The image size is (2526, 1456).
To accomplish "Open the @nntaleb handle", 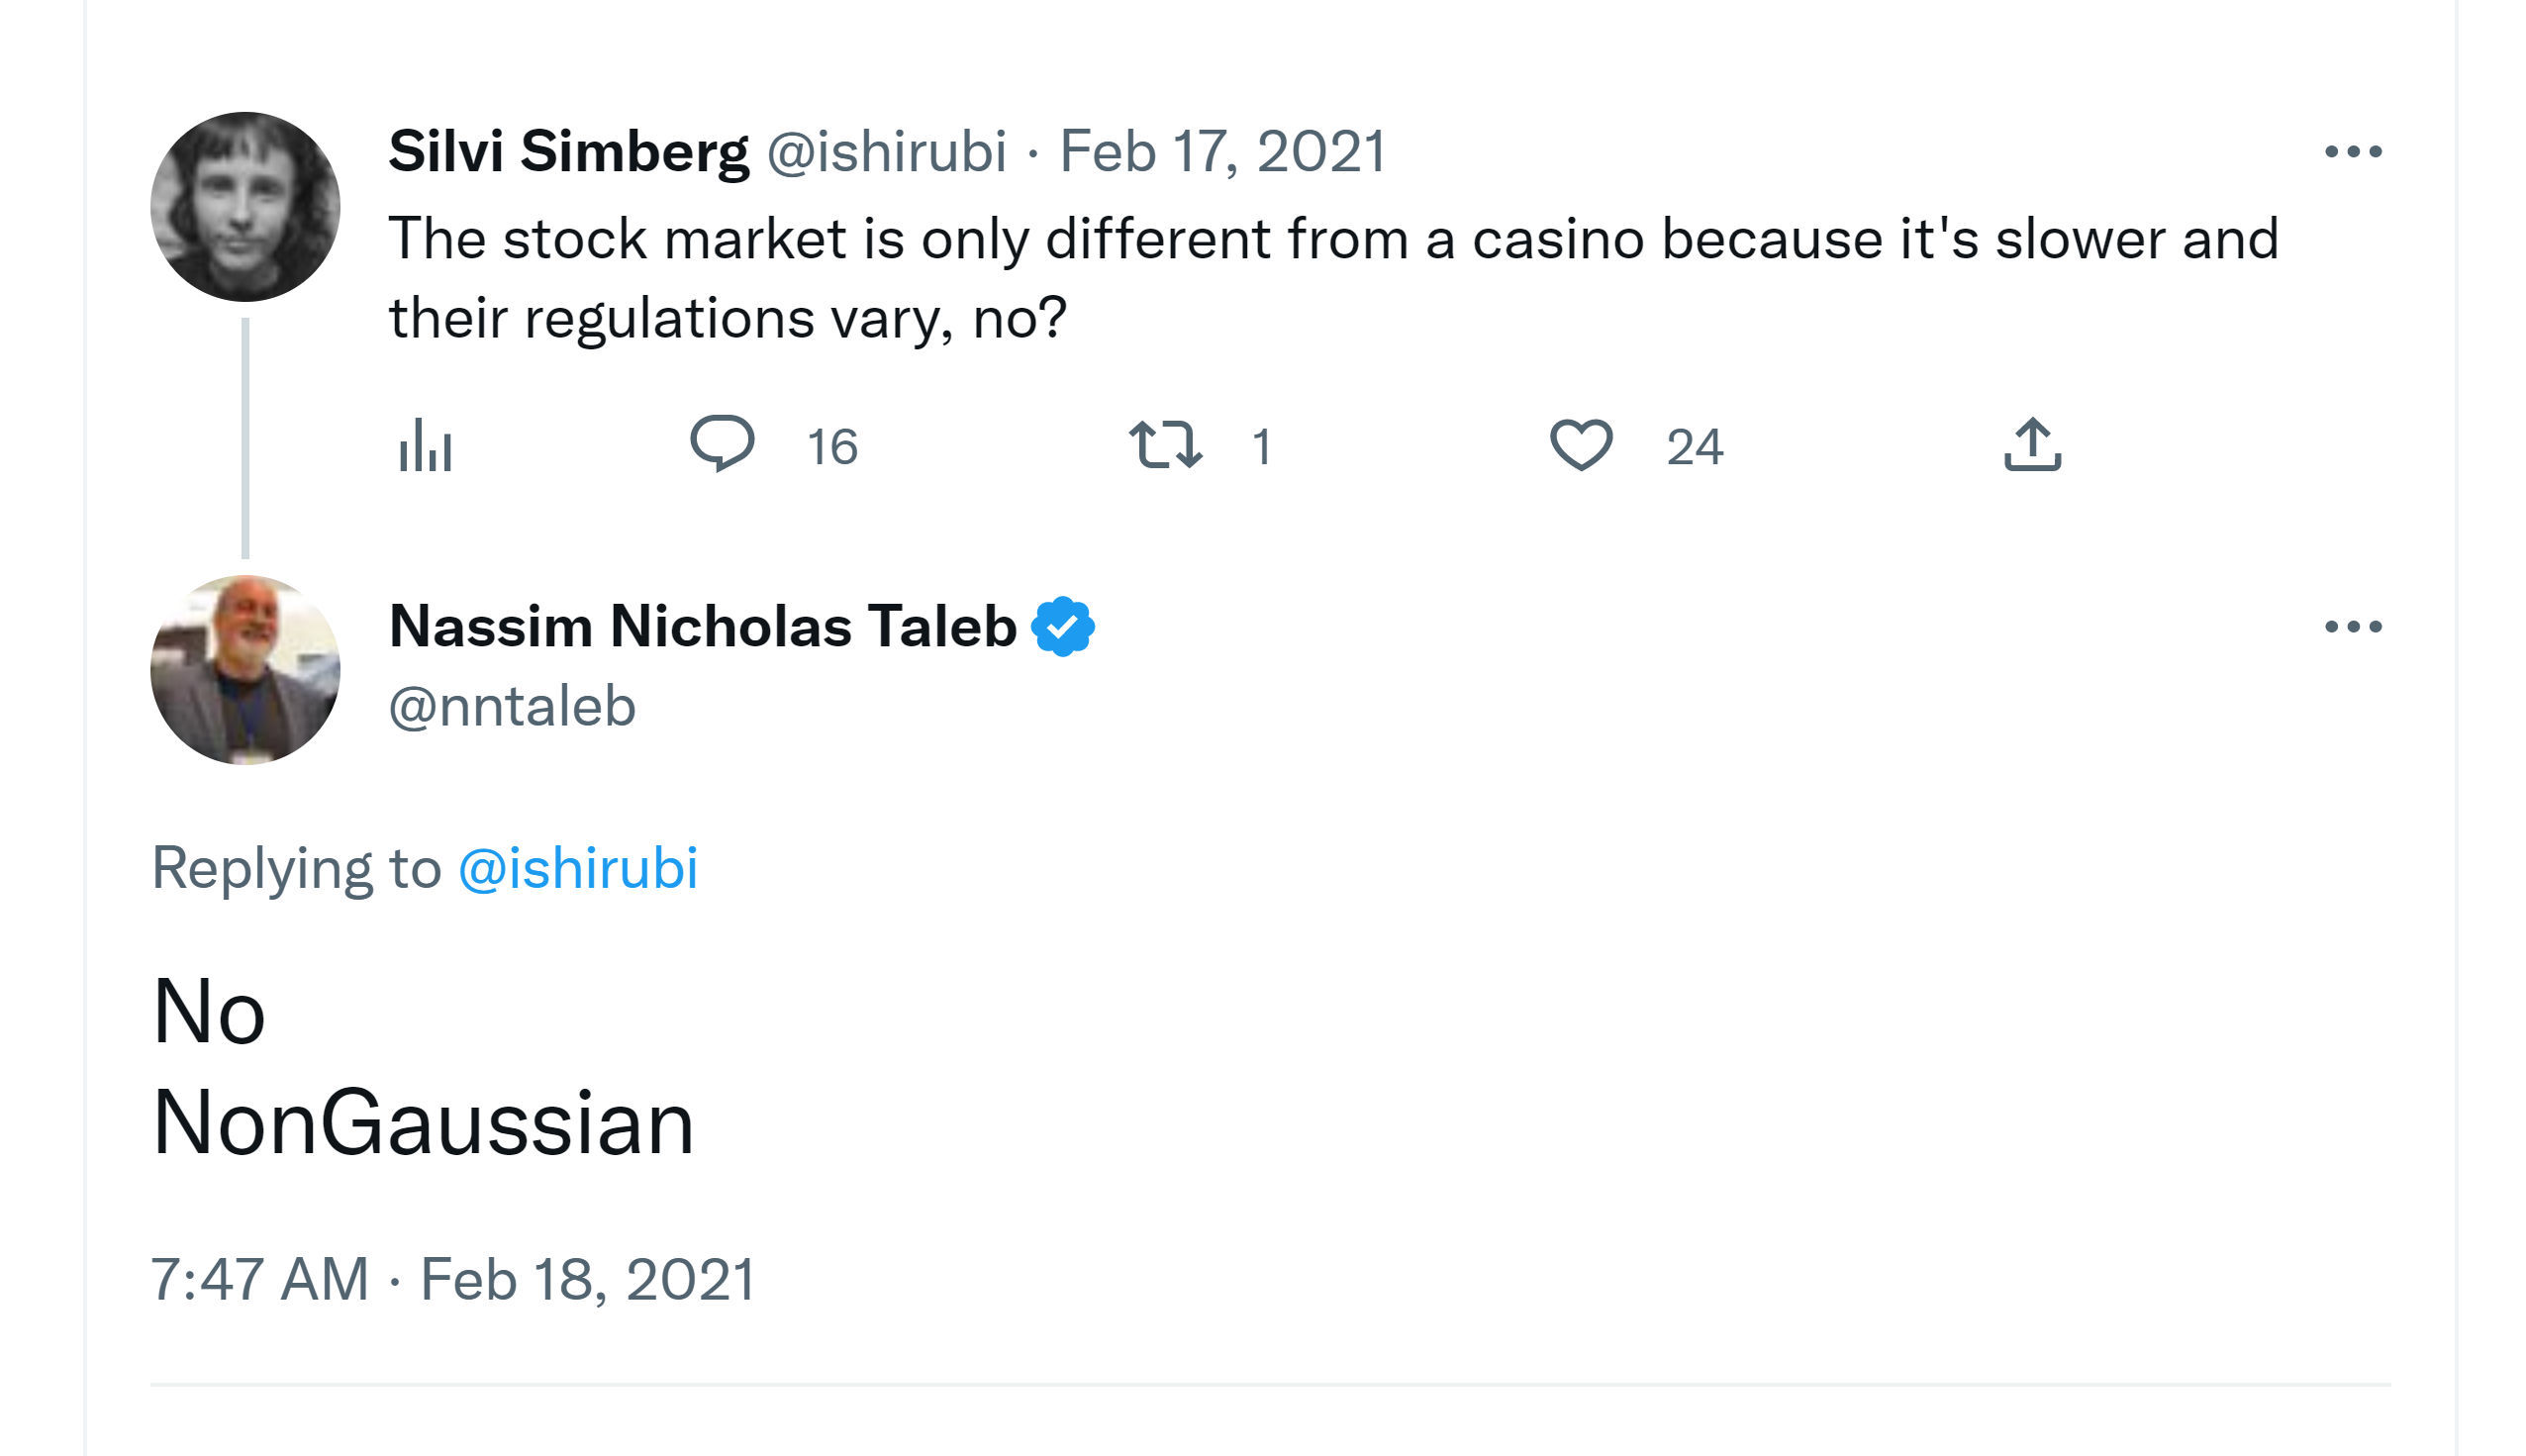I will click(512, 707).
